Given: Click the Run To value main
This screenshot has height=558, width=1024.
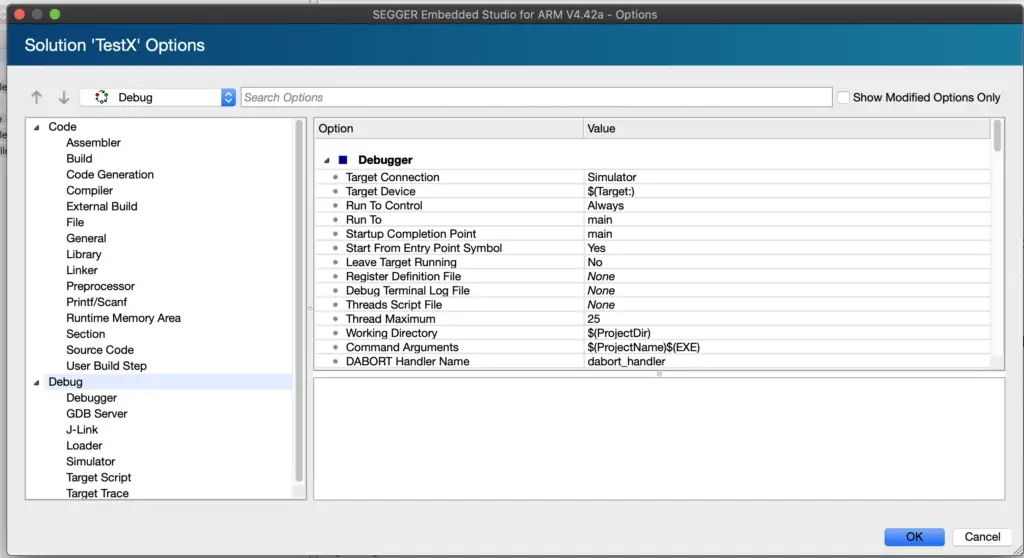Looking at the screenshot, I should 600,220.
